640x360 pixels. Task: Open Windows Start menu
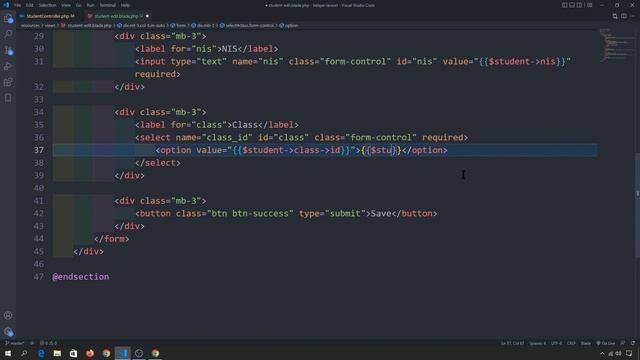pyautogui.click(x=8, y=353)
